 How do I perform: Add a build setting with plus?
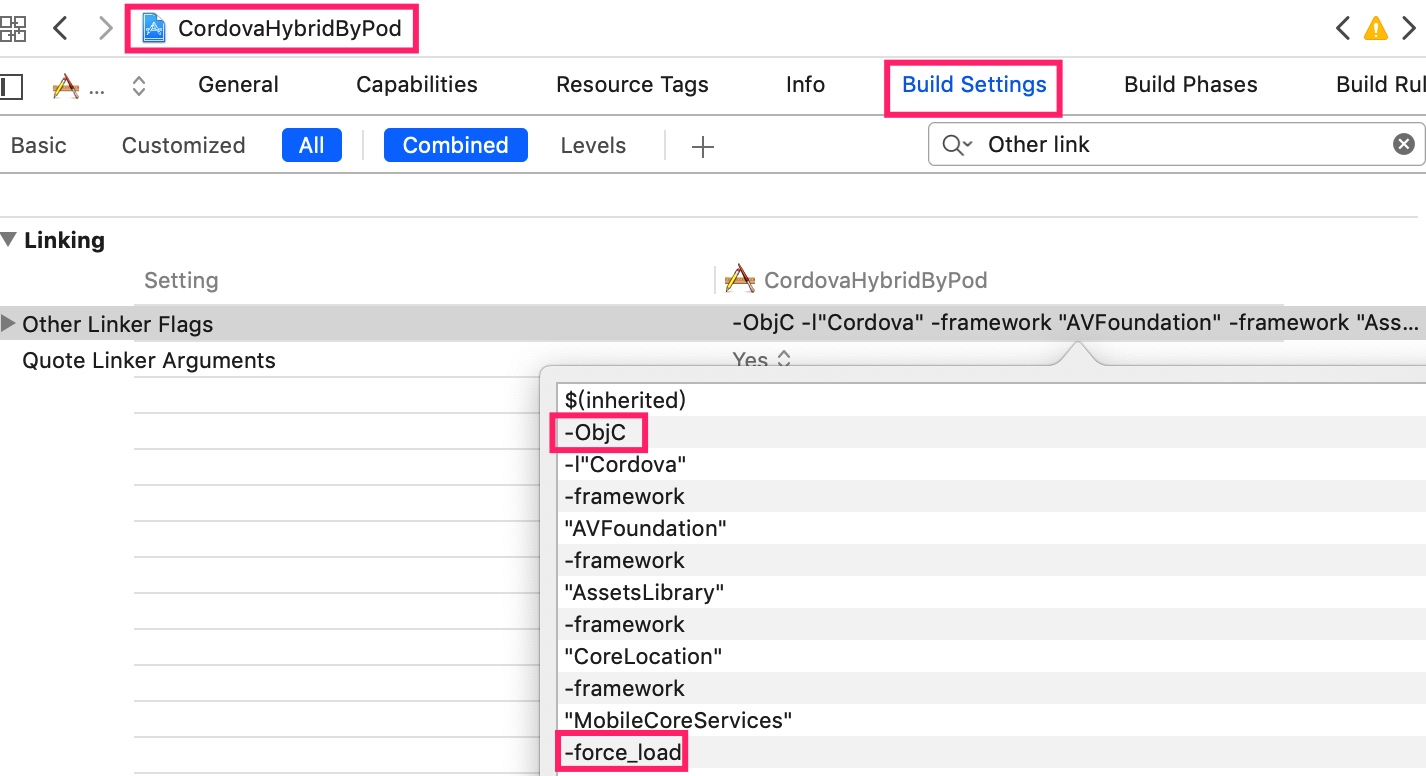point(703,147)
